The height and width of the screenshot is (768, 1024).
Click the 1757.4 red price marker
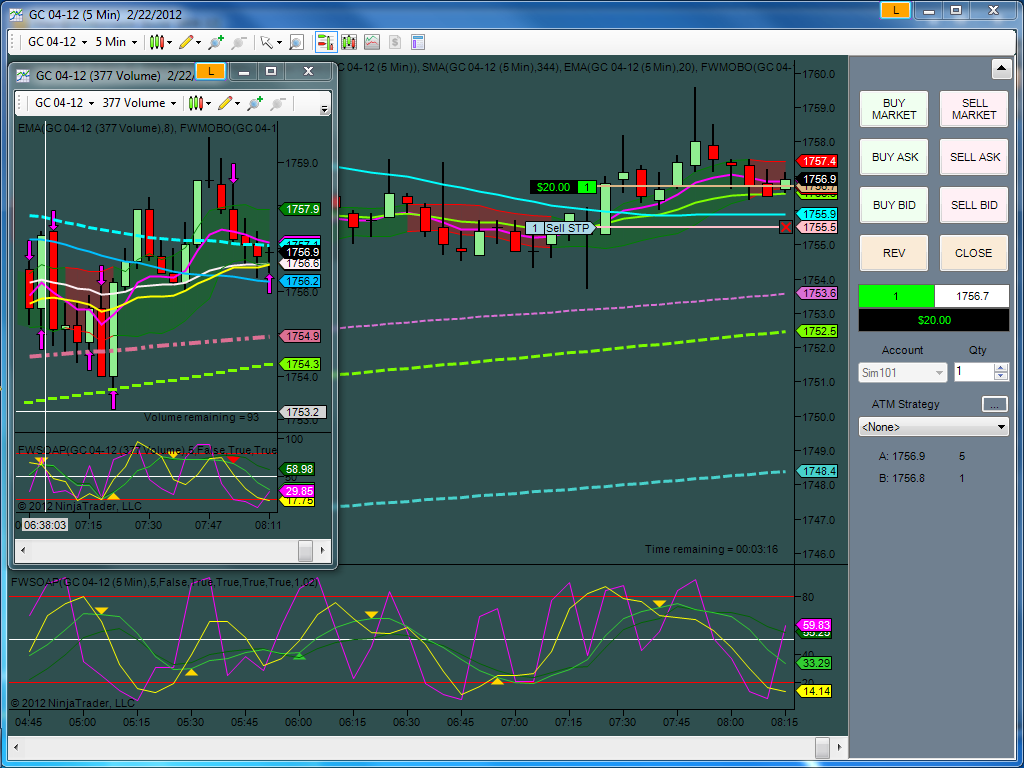click(x=817, y=161)
